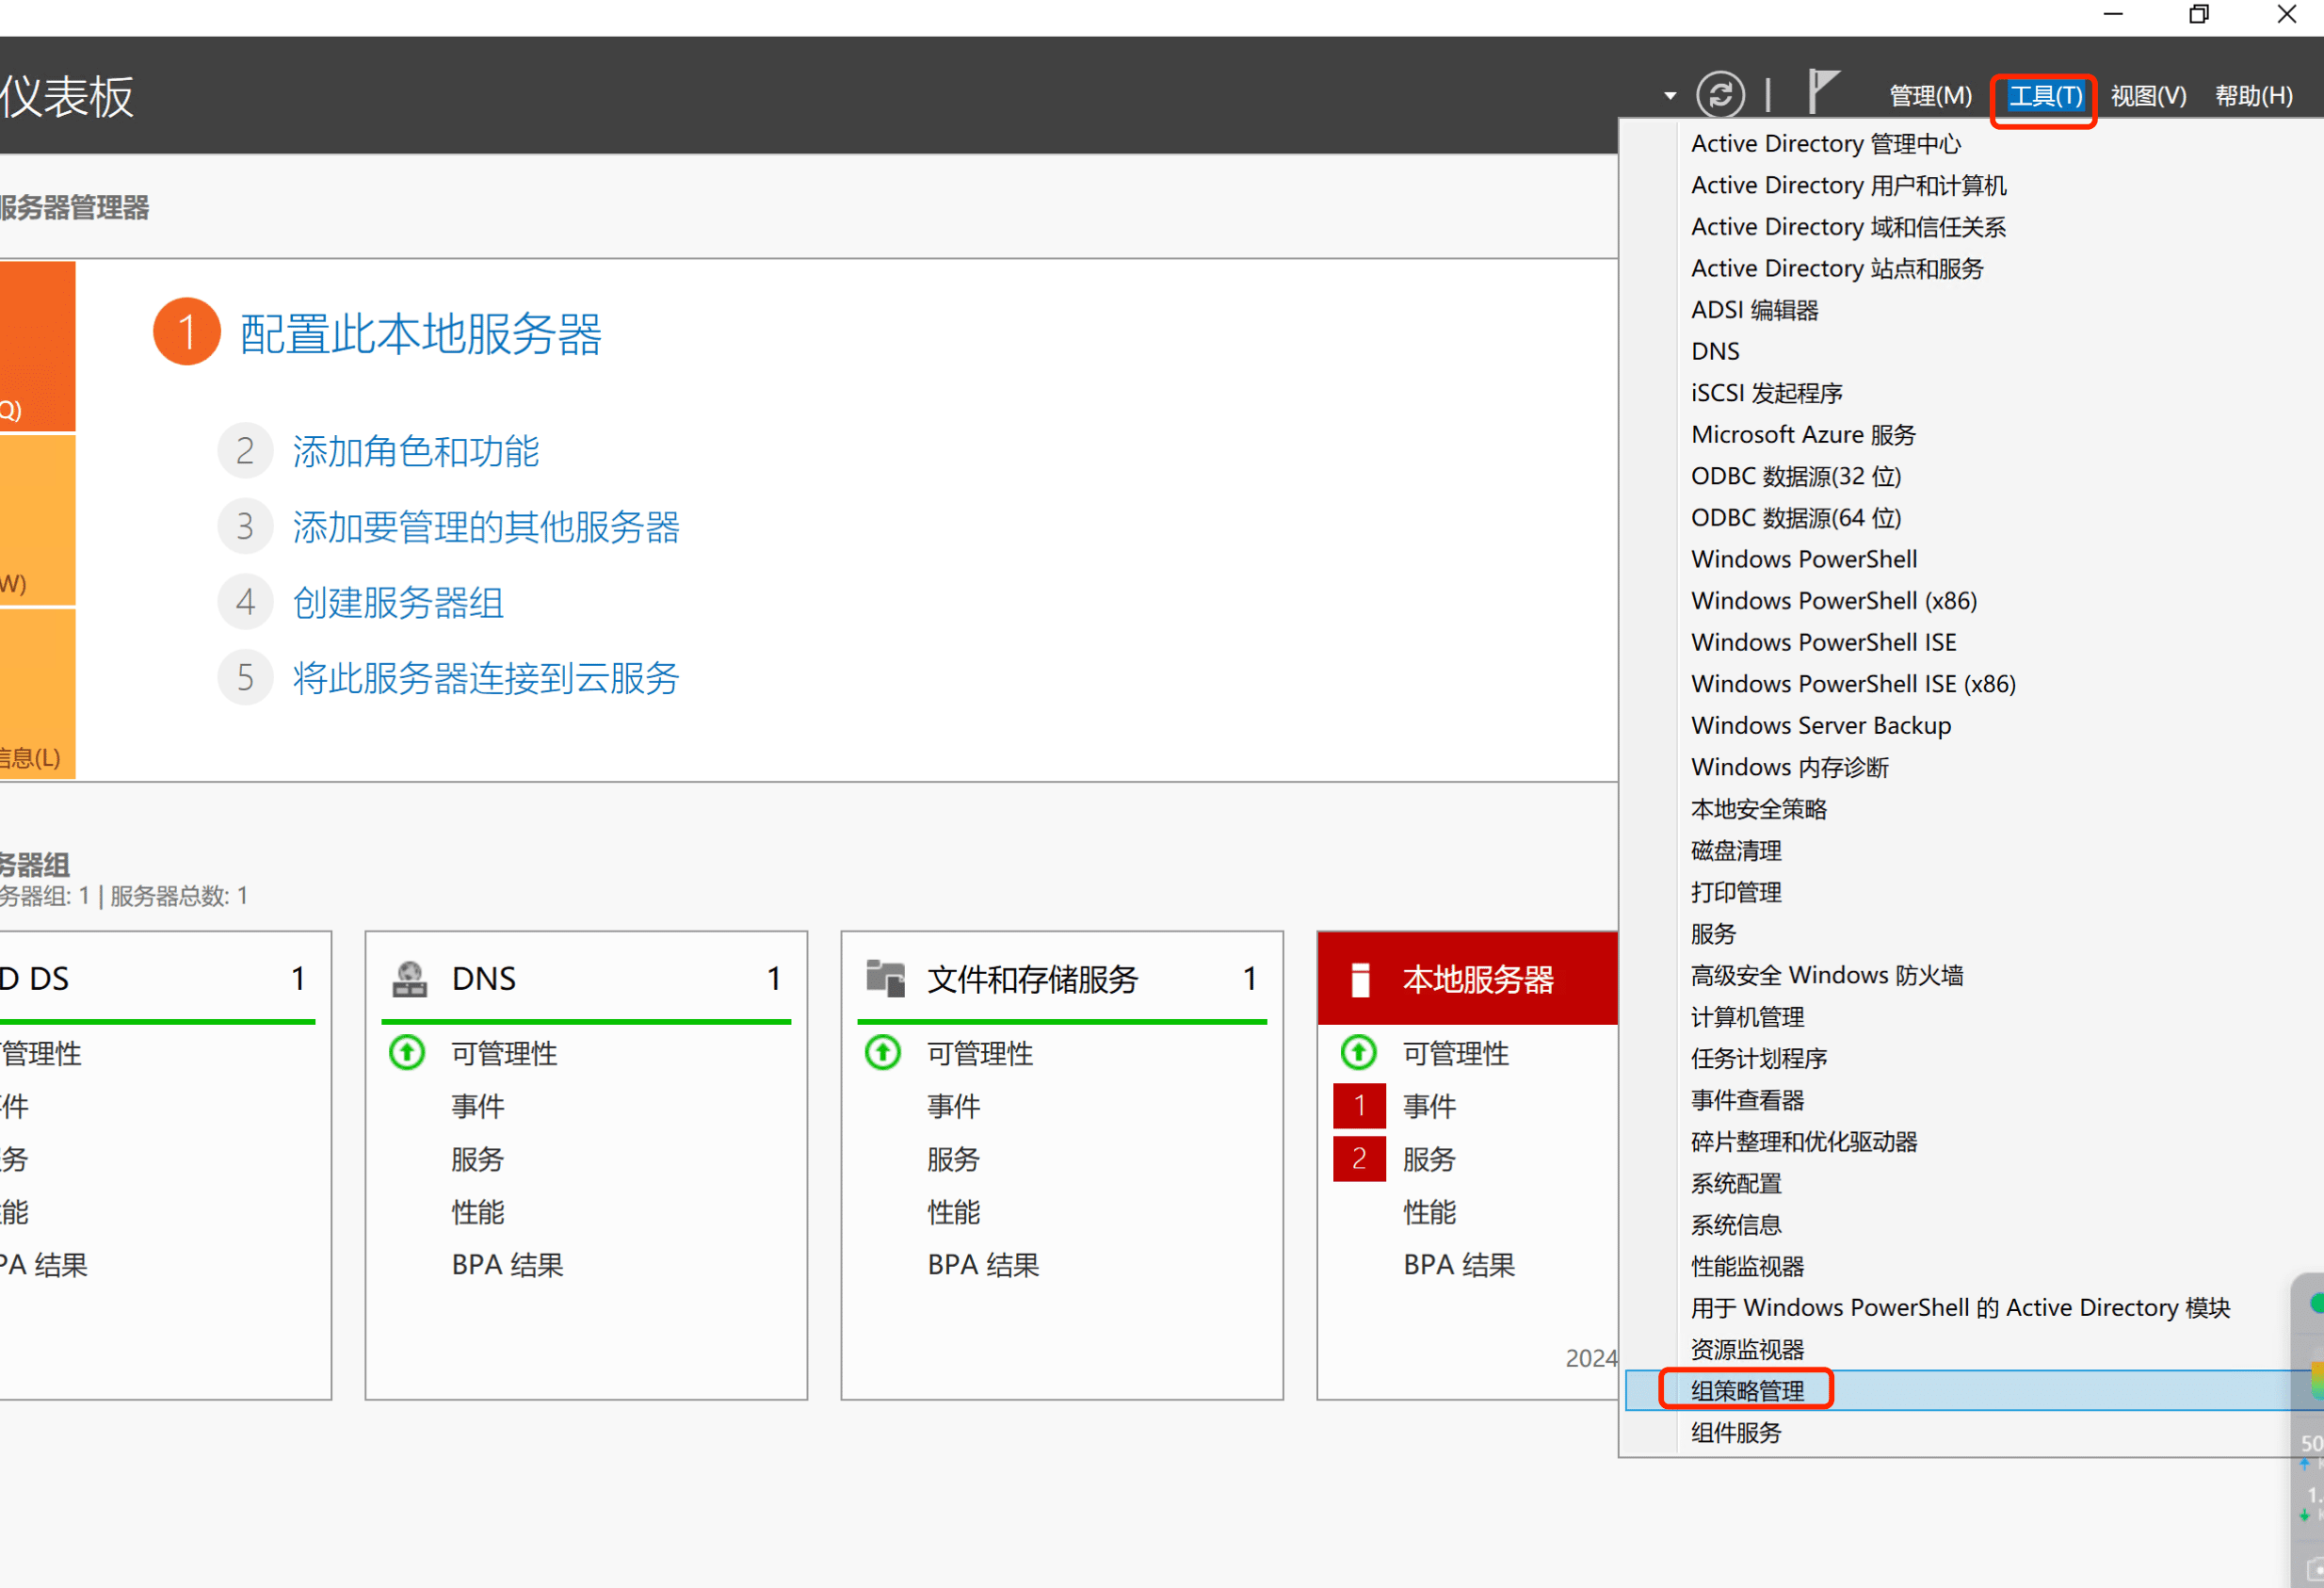Open 本地服务器 tile title
2324x1588 pixels.
click(x=1478, y=978)
